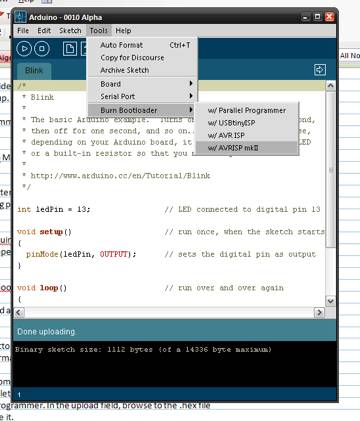Viewport: 360px width, 421px height.
Task: Click the Arduino app icon in title bar
Action: 21,17
